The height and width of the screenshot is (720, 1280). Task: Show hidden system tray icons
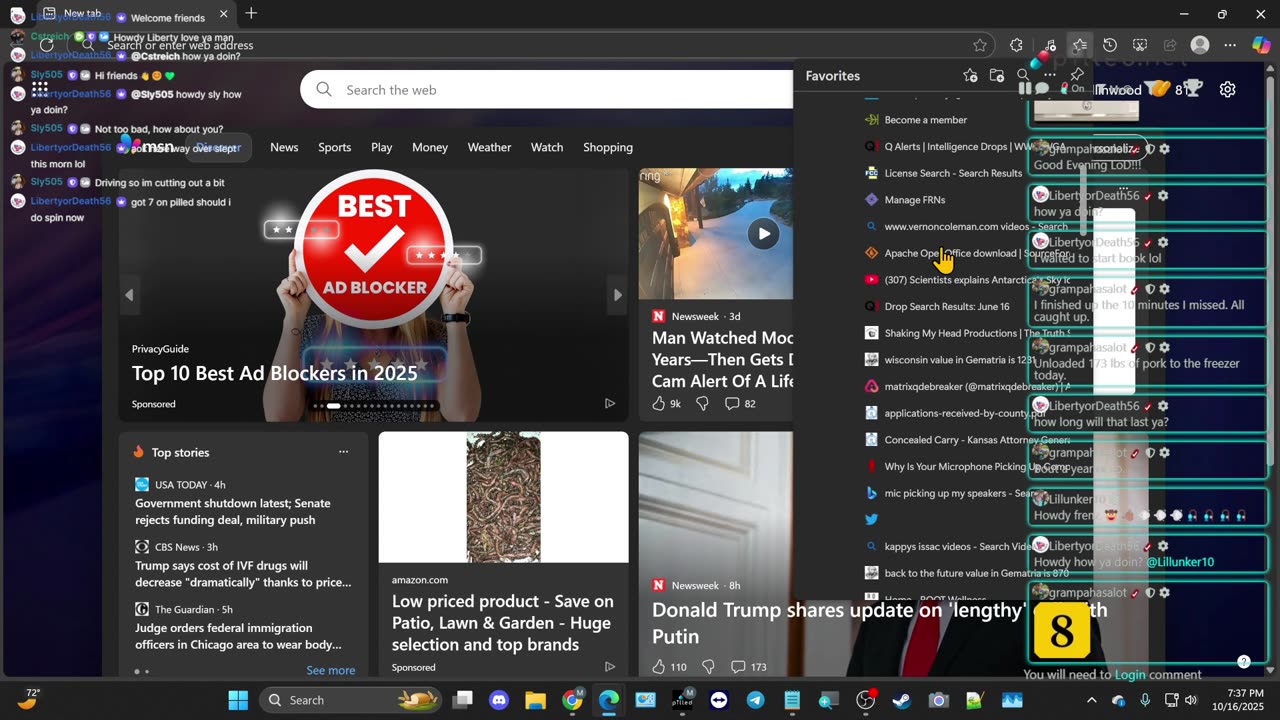(1092, 700)
